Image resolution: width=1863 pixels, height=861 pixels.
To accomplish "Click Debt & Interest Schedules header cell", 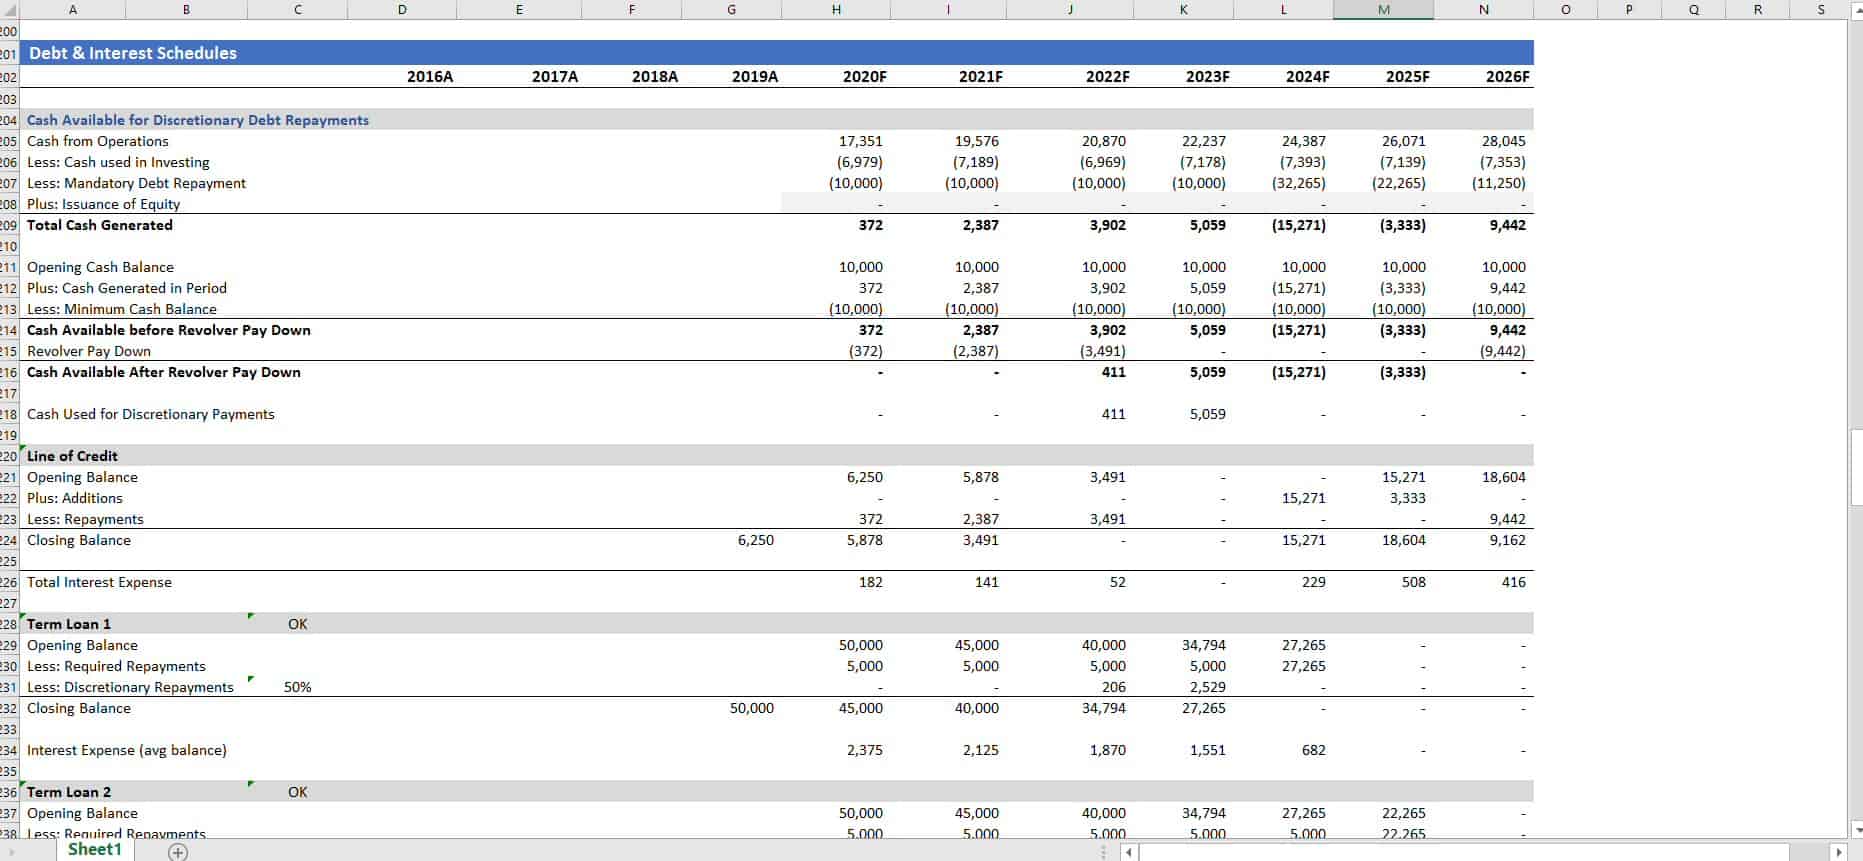I will point(133,53).
